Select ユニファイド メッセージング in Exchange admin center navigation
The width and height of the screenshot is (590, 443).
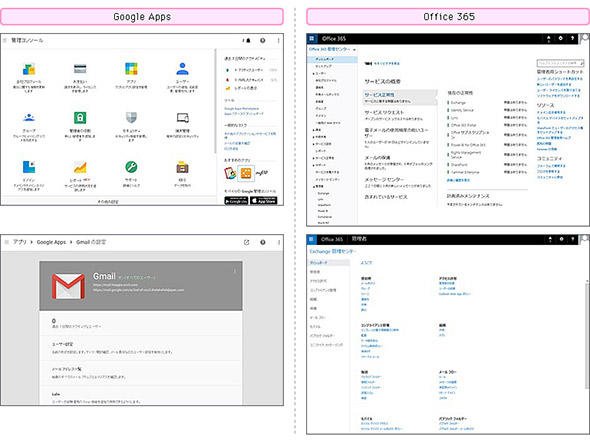pyautogui.click(x=326, y=344)
